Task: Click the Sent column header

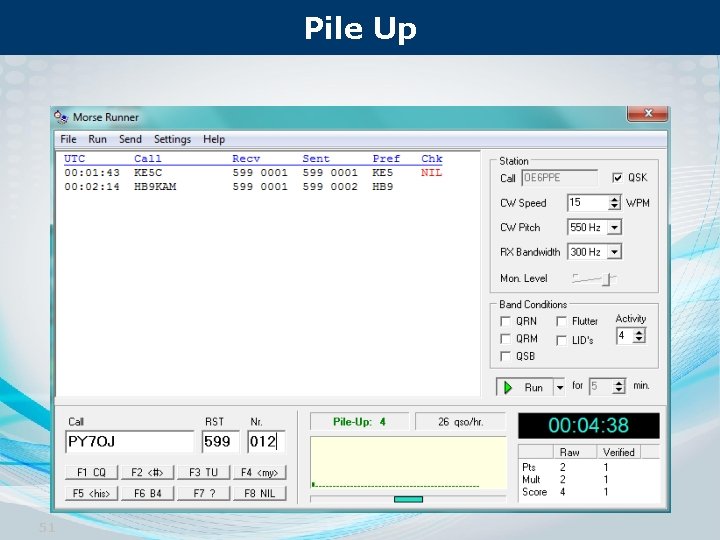Action: click(x=316, y=159)
